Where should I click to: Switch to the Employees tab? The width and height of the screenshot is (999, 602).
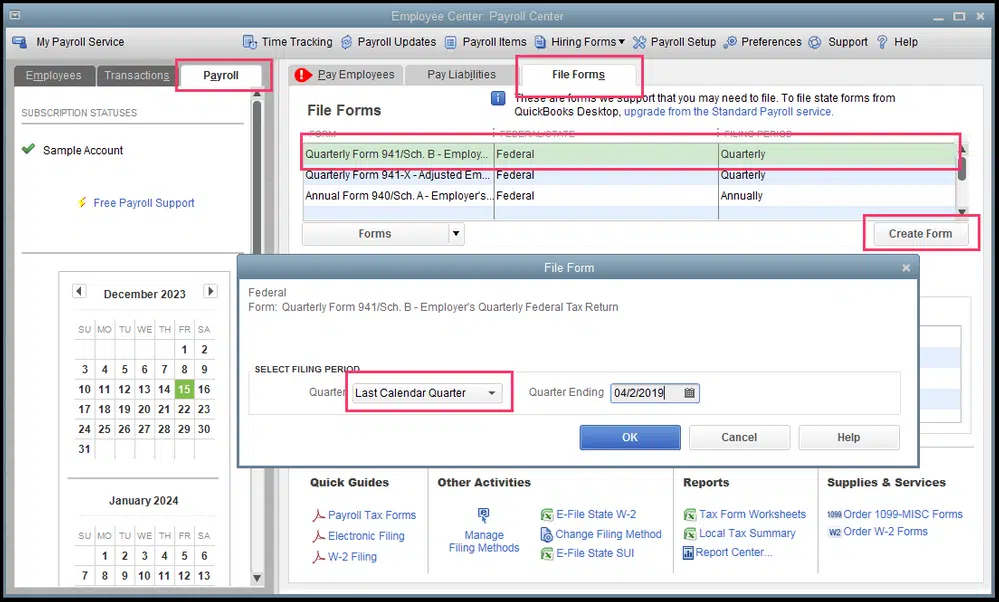54,76
